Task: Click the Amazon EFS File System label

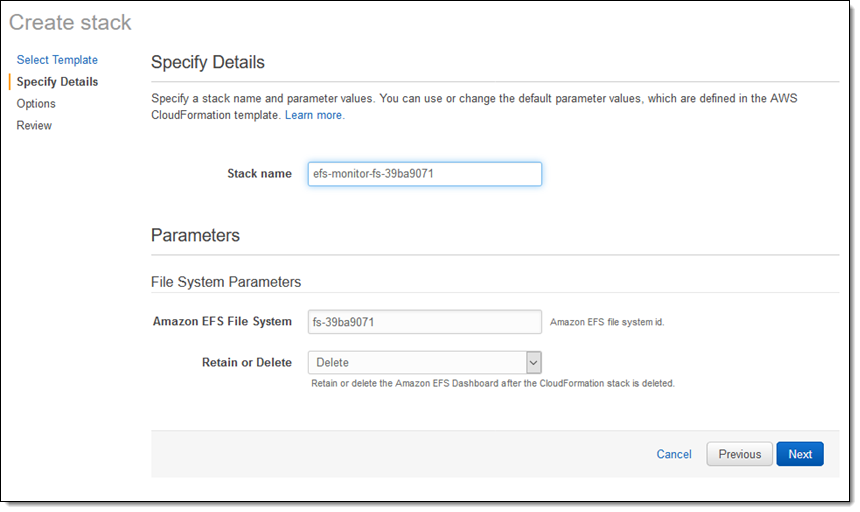Action: (222, 322)
